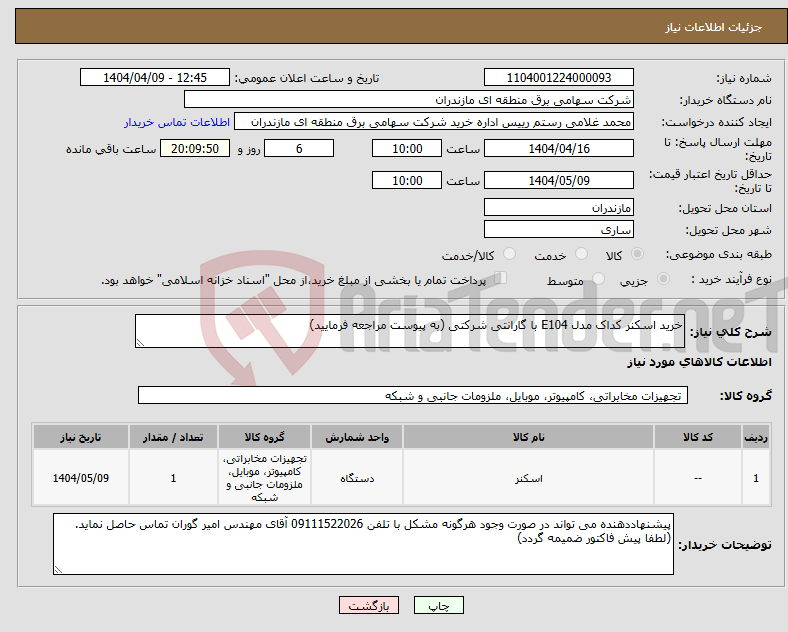Click the تعداد / مقدار column header
Image resolution: width=788 pixels, height=632 pixels.
(x=173, y=437)
